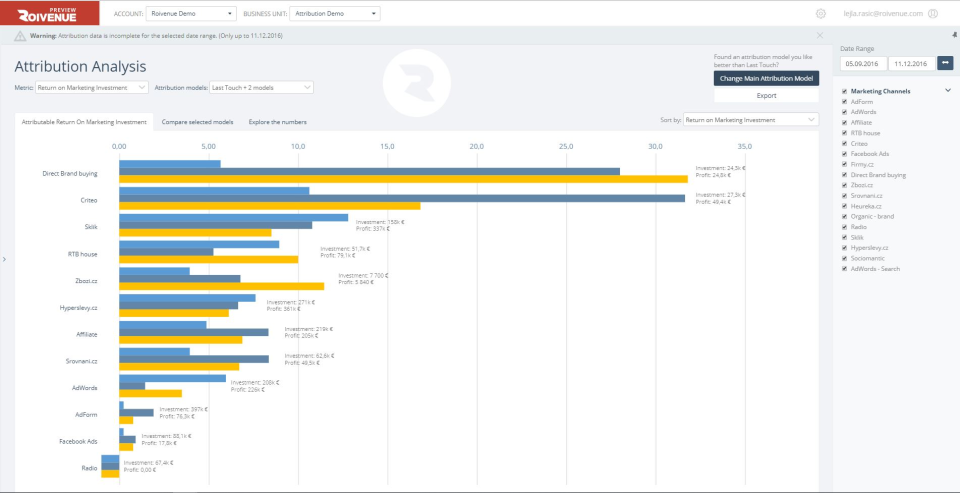The image size is (960, 493).
Task: Open the Account dropdown Roivenue Demo
Action: click(x=191, y=13)
